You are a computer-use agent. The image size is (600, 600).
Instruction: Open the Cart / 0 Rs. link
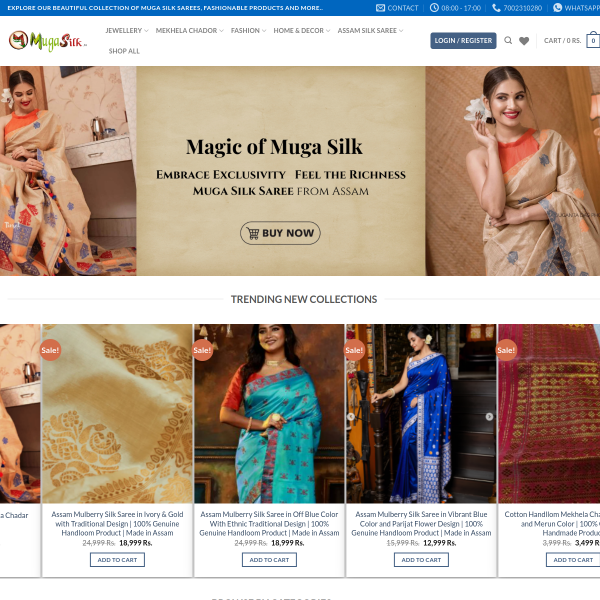point(562,41)
